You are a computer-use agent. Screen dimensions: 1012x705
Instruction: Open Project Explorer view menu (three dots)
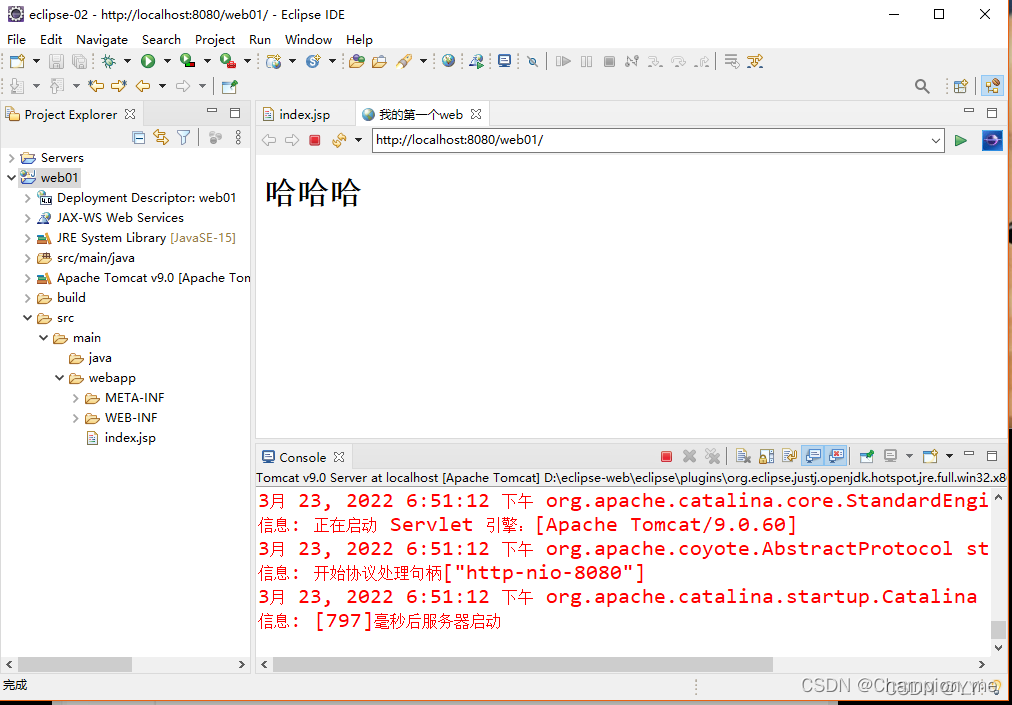coord(238,137)
